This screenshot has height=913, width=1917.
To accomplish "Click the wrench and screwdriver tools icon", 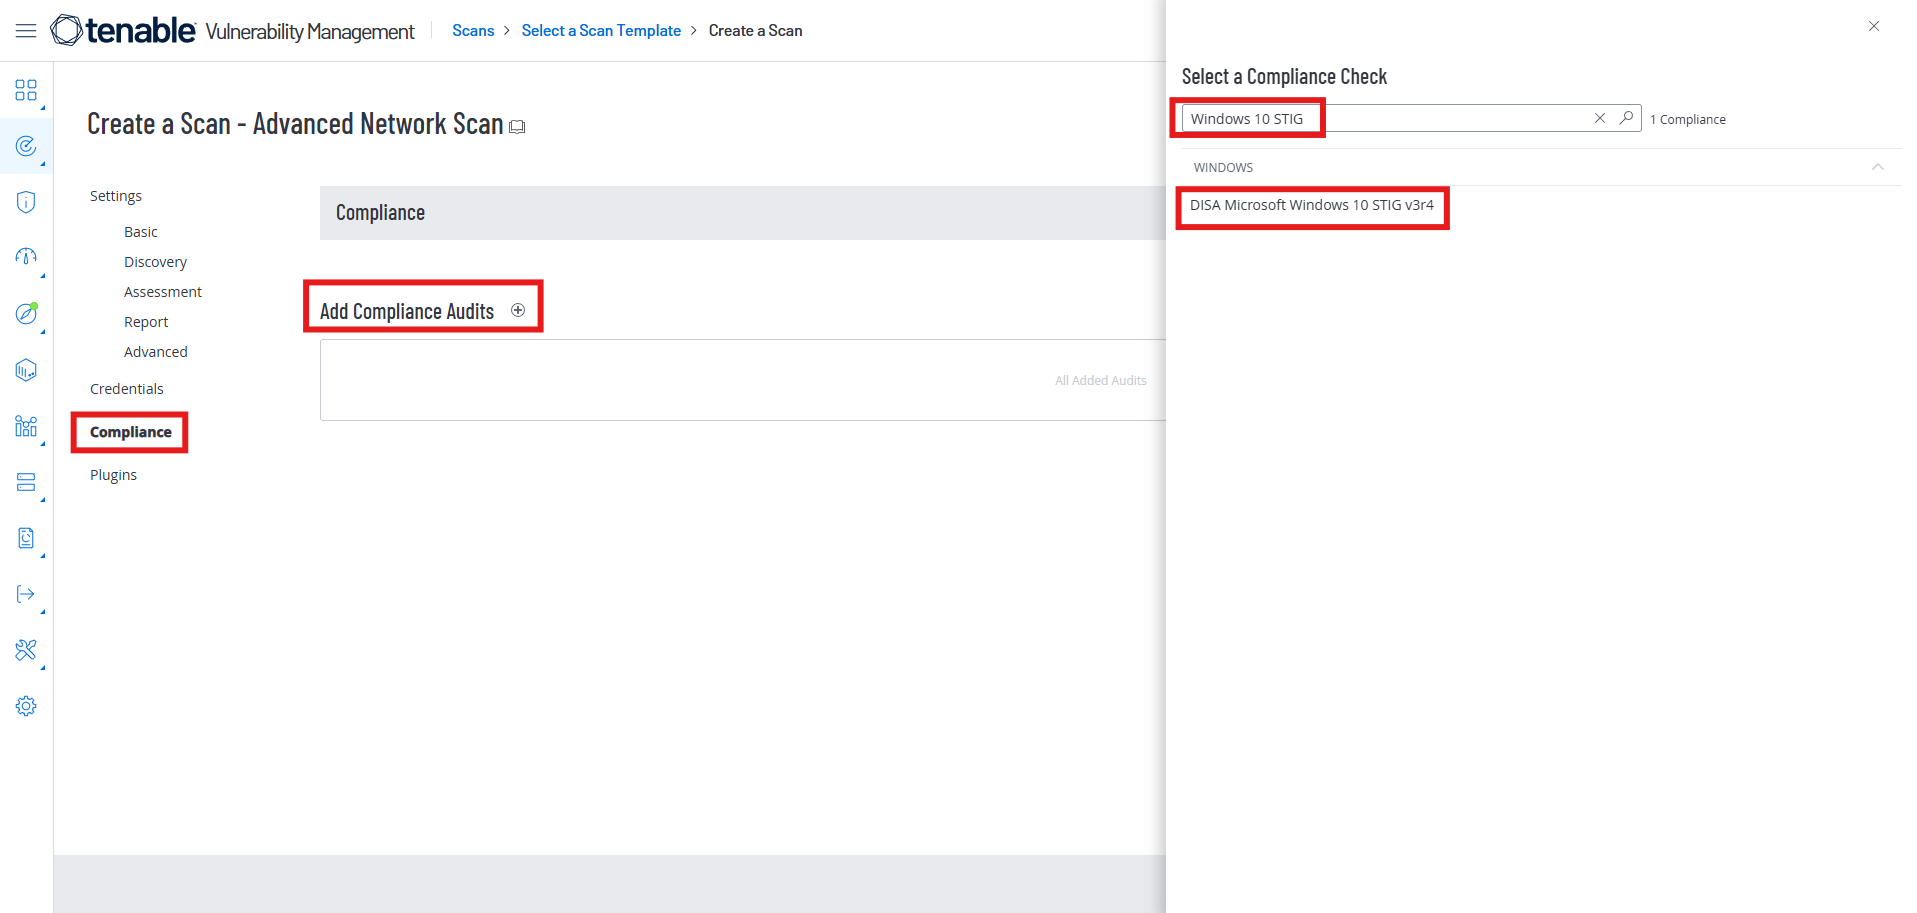I will 26,650.
